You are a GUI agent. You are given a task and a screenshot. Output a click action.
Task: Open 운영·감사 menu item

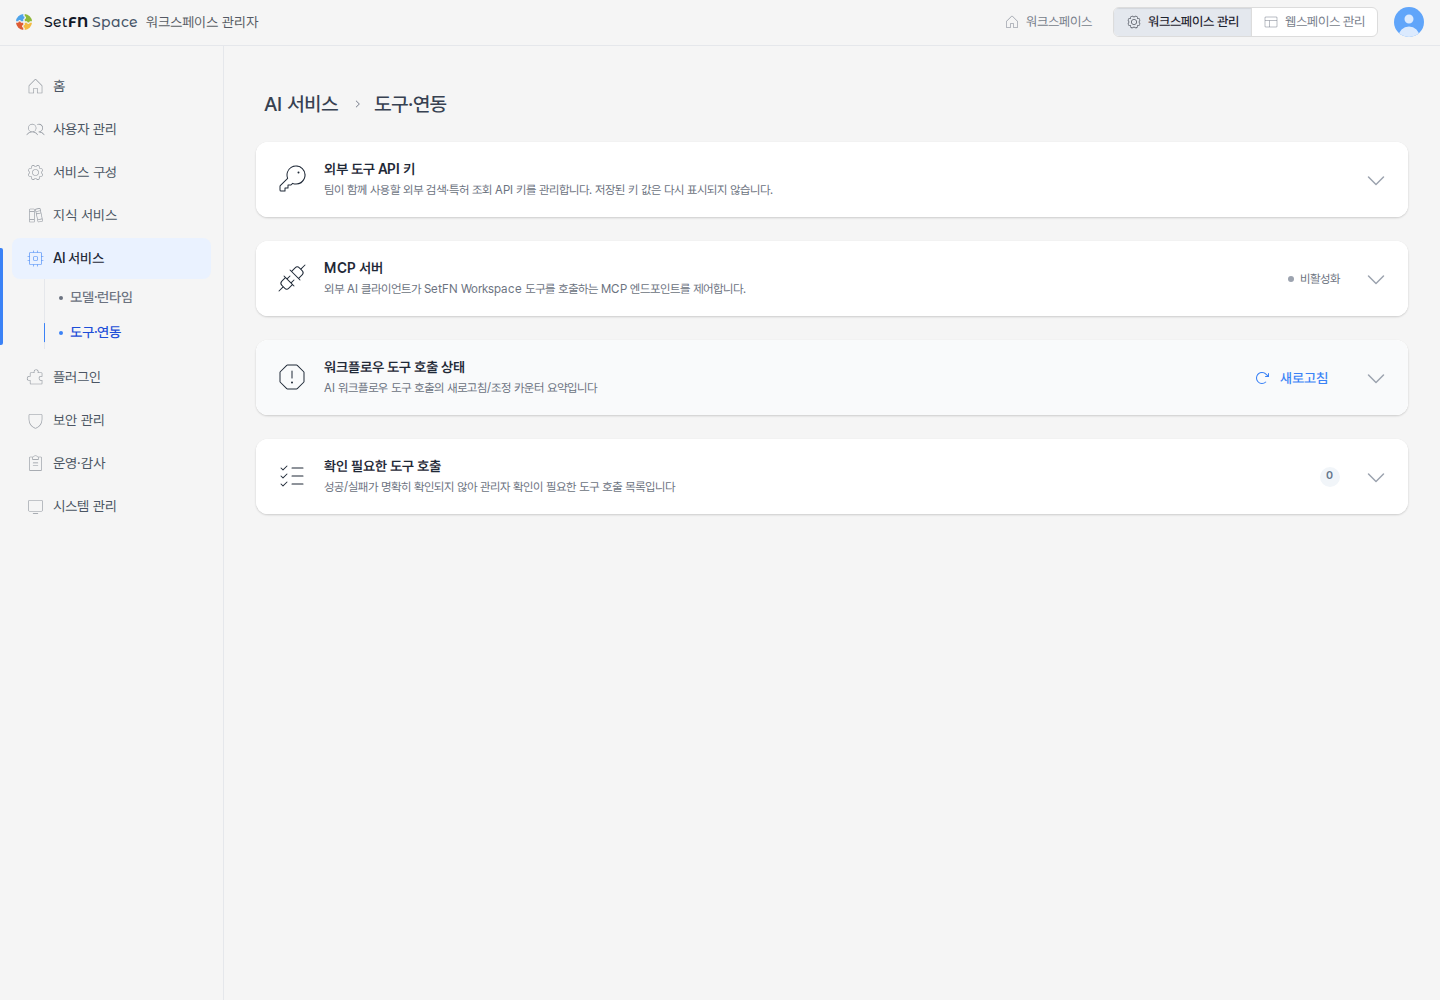(x=111, y=463)
